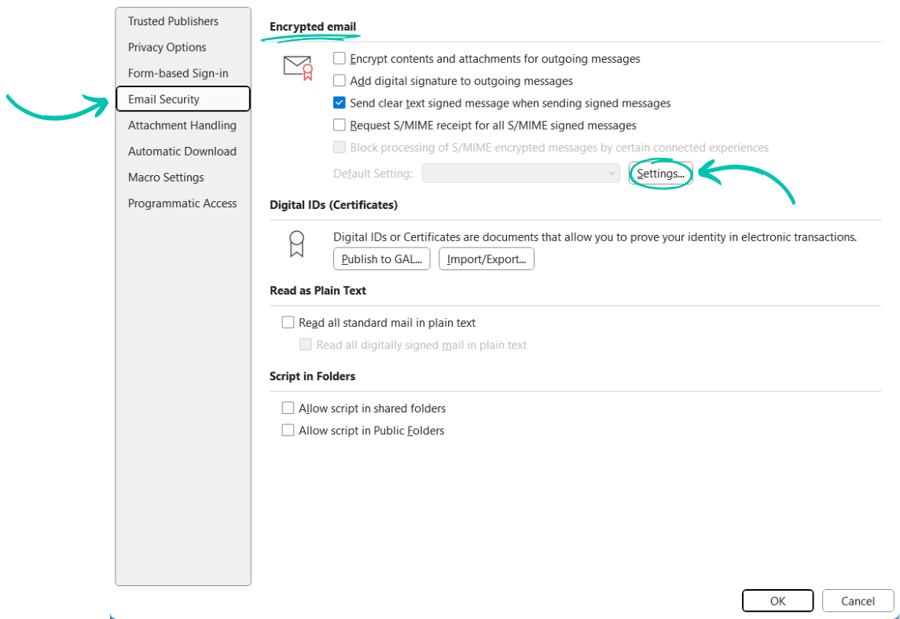This screenshot has height=619, width=900.
Task: Select Programmatic Access settings
Action: point(182,203)
